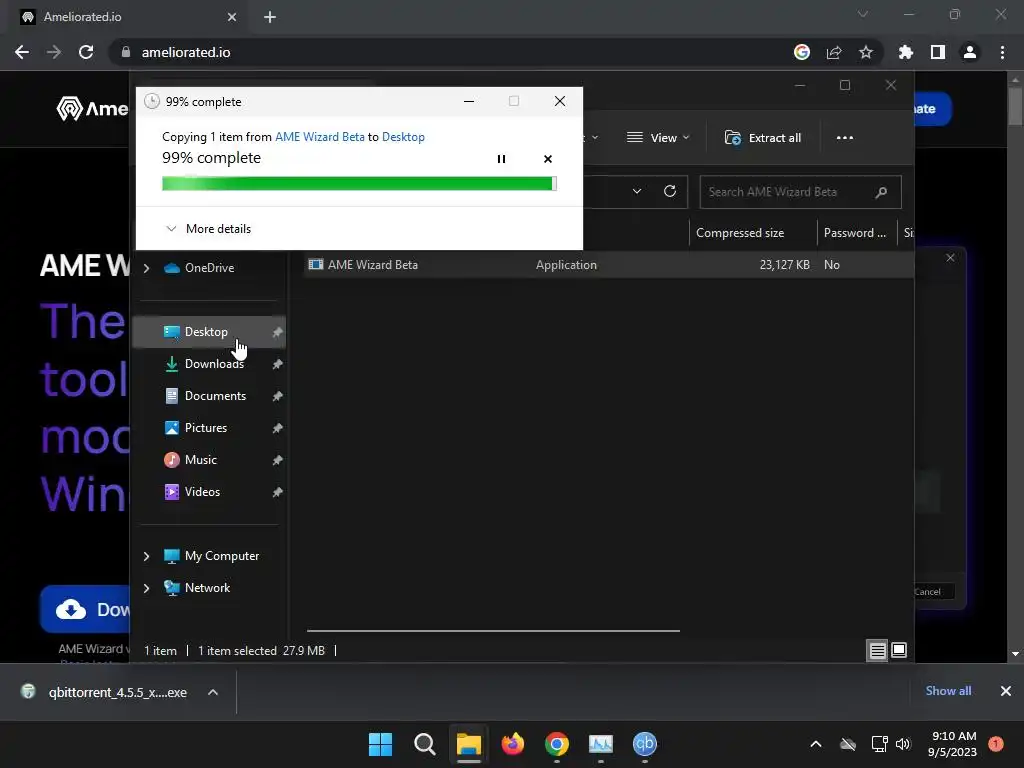The image size is (1024, 768).
Task: Open Chrome Extensions puzzle icon
Action: [x=906, y=52]
